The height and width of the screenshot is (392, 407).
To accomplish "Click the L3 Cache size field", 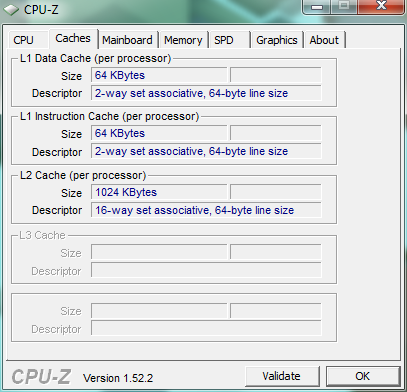I will coord(159,252).
